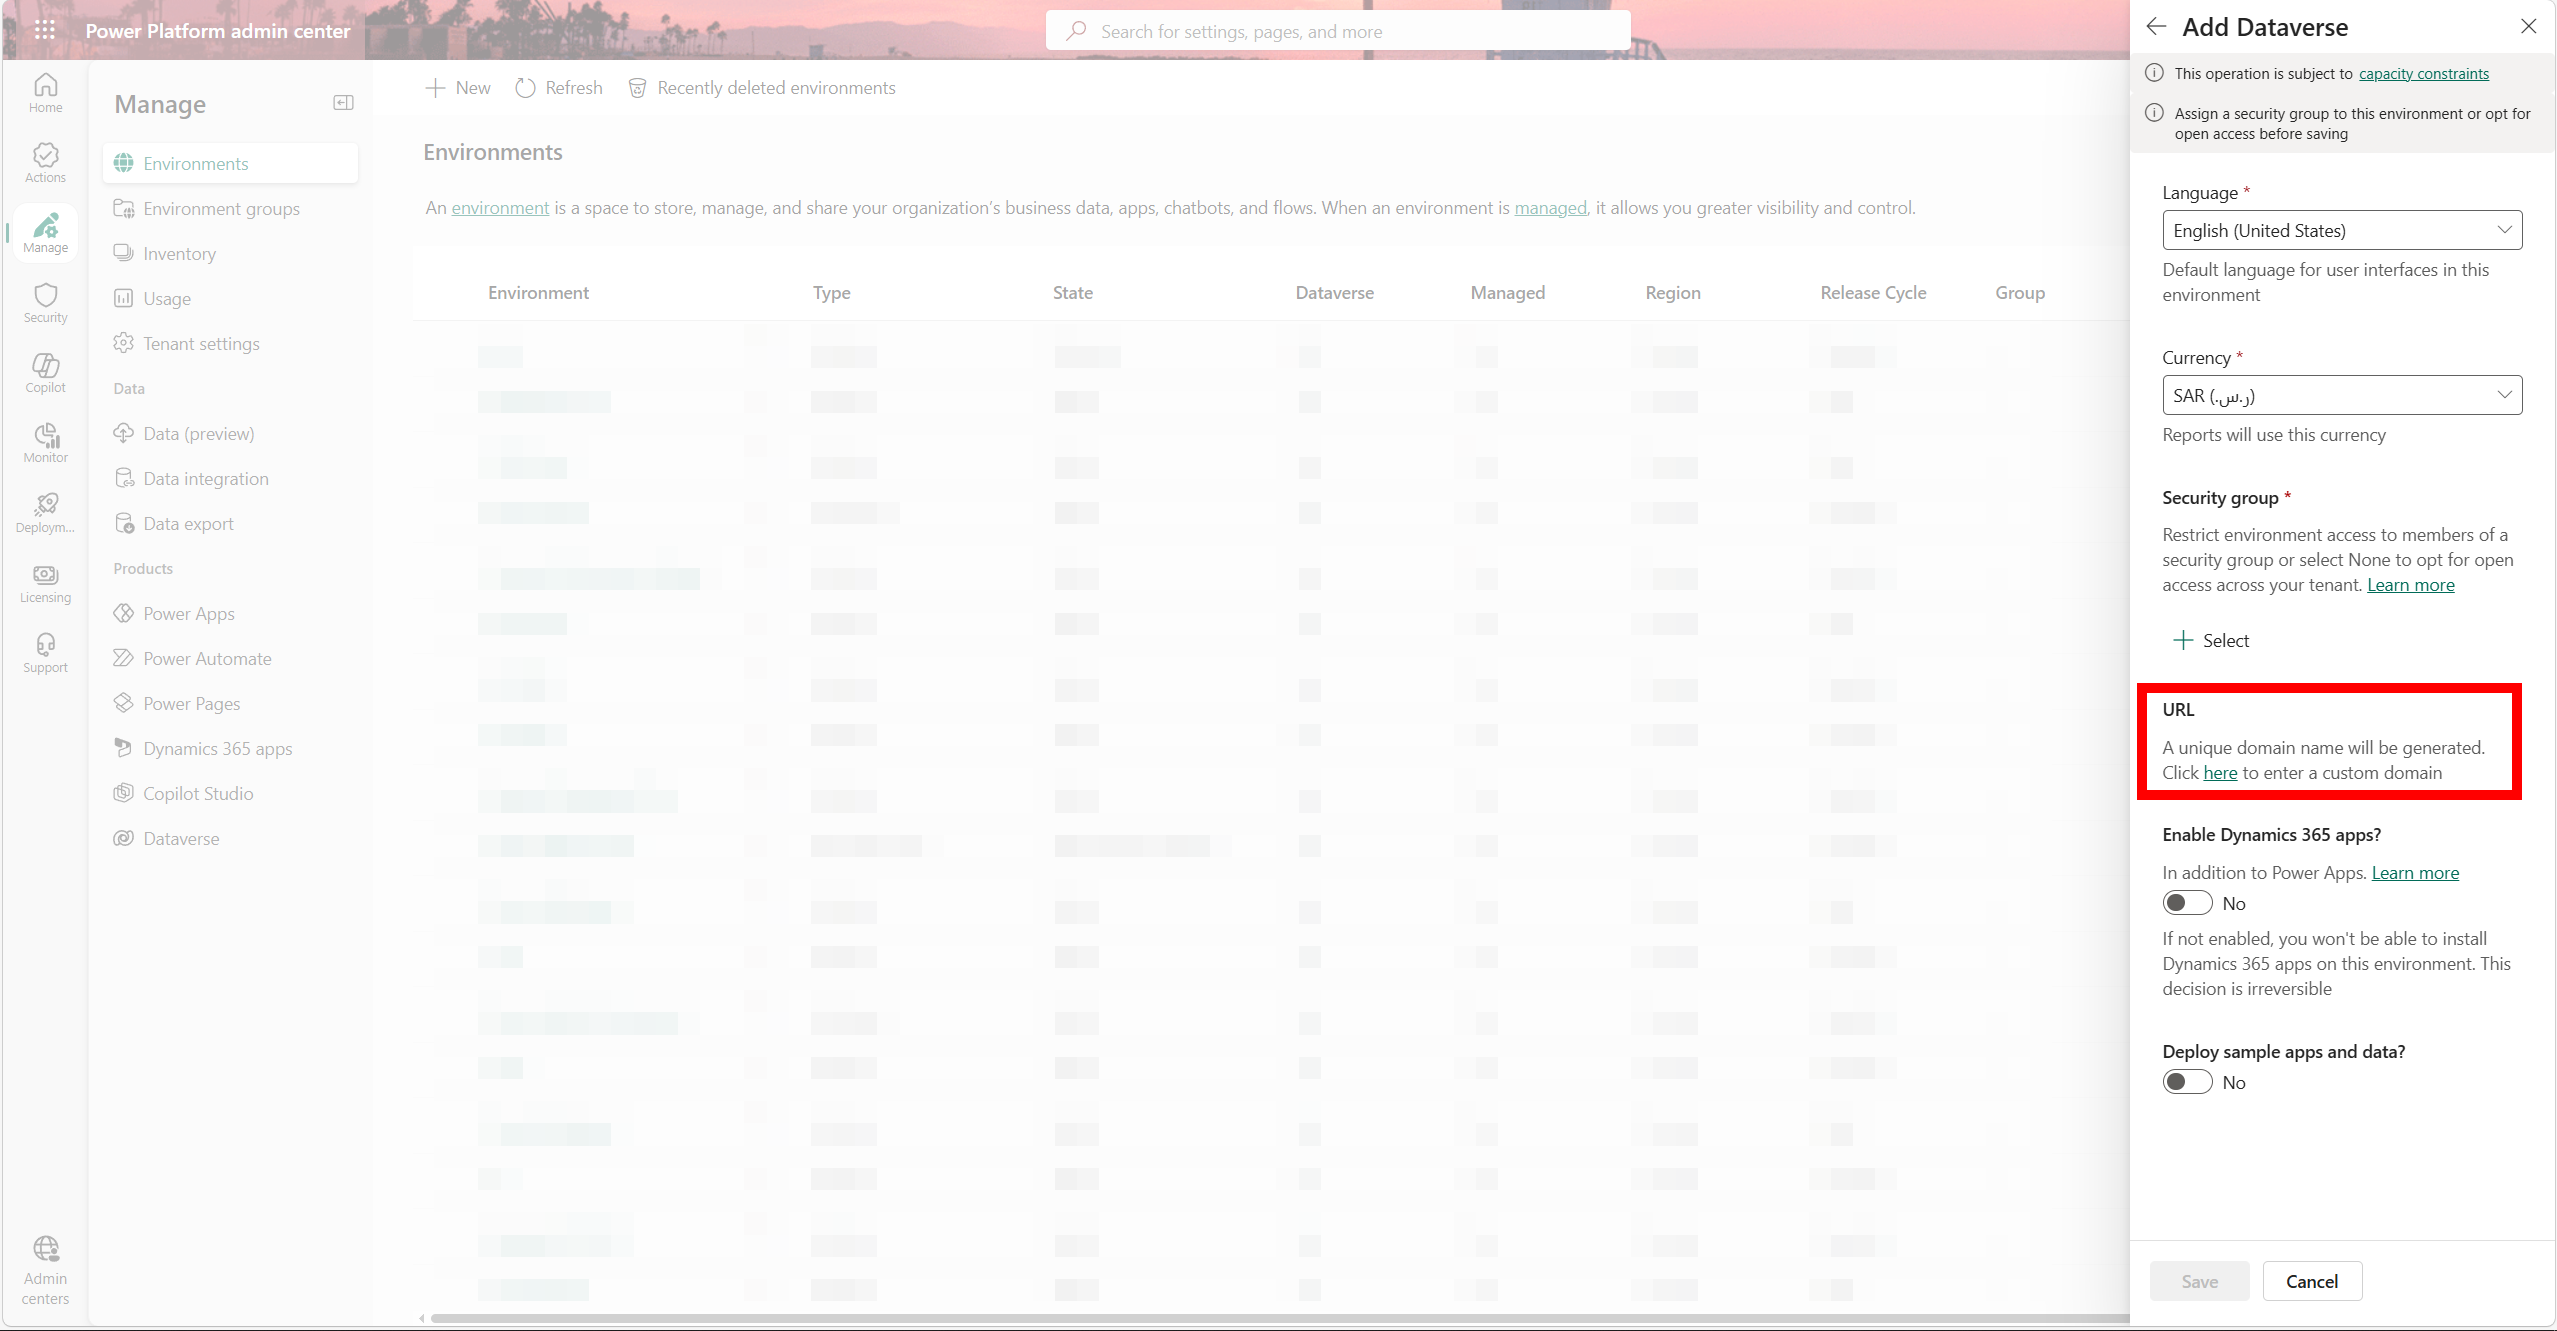Refresh the environments list
This screenshot has width=2557, height=1331.
pyautogui.click(x=559, y=88)
